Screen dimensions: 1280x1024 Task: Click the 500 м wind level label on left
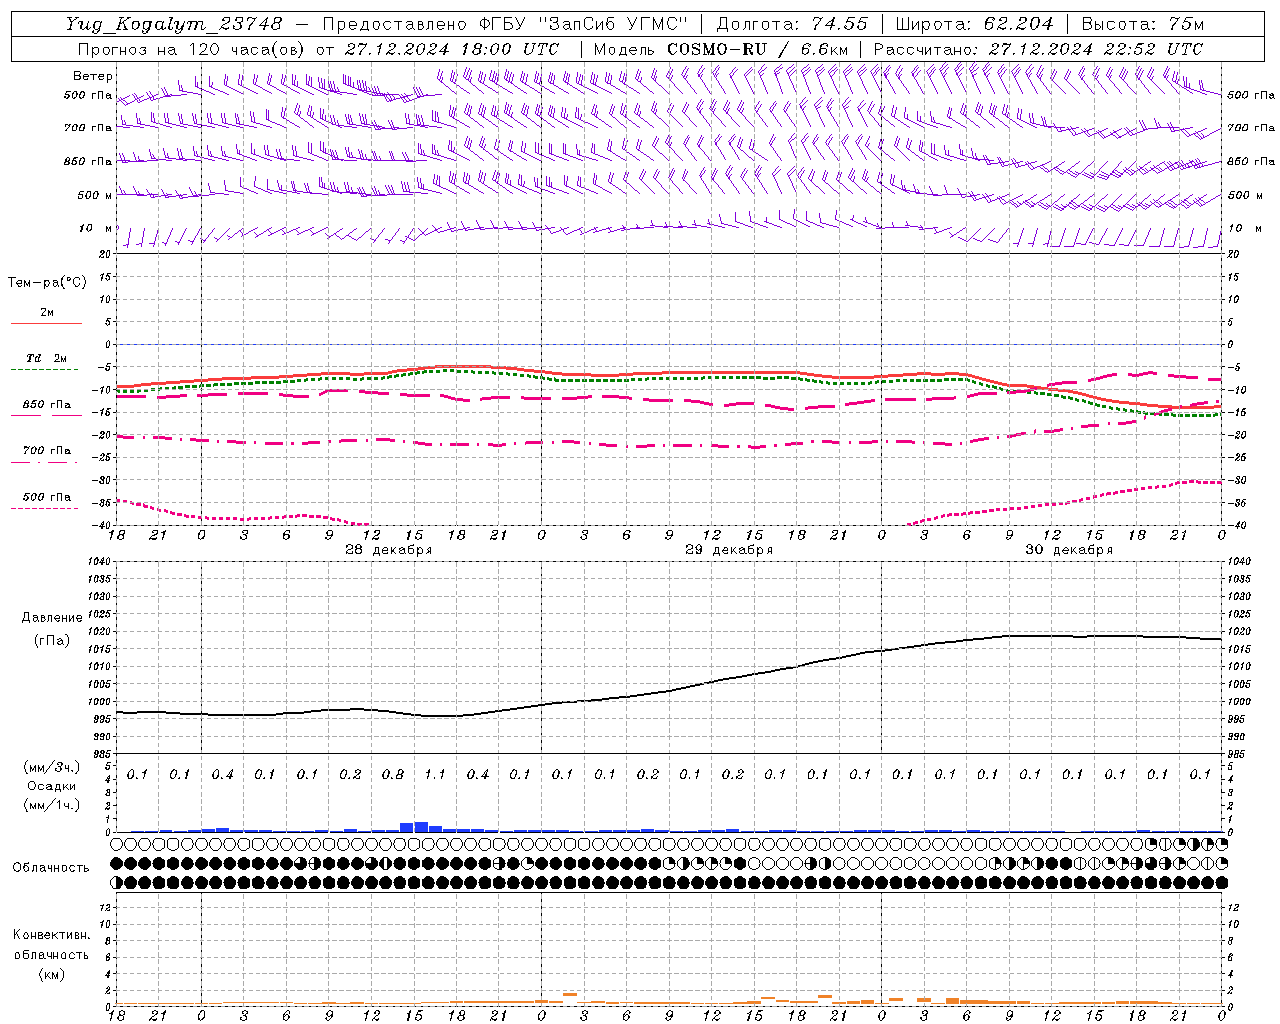[x=95, y=195]
